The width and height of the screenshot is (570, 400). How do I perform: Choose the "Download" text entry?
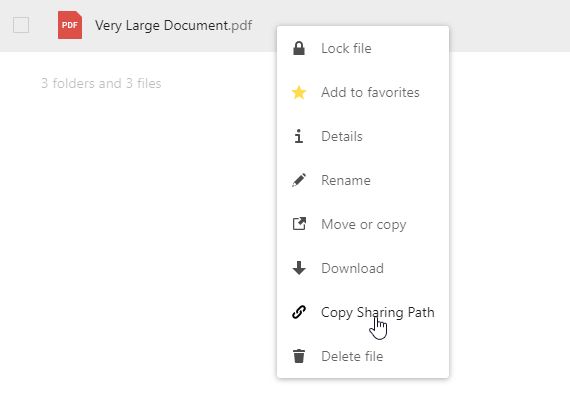point(353,268)
